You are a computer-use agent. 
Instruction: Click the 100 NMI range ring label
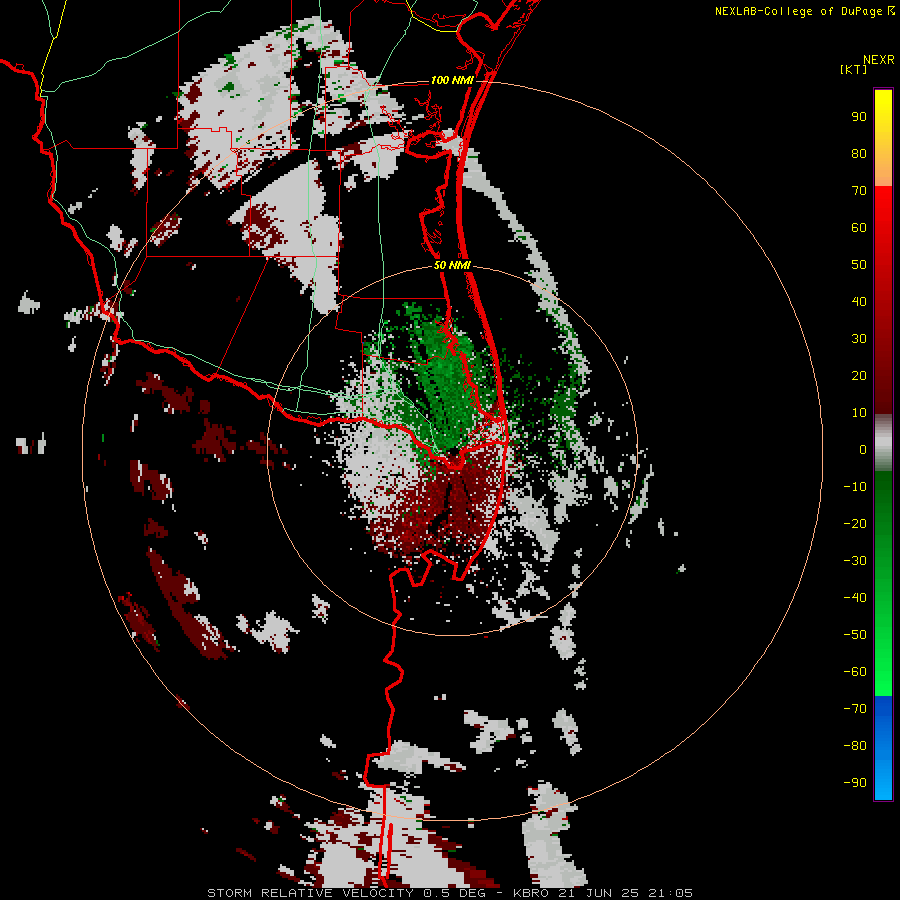[452, 80]
